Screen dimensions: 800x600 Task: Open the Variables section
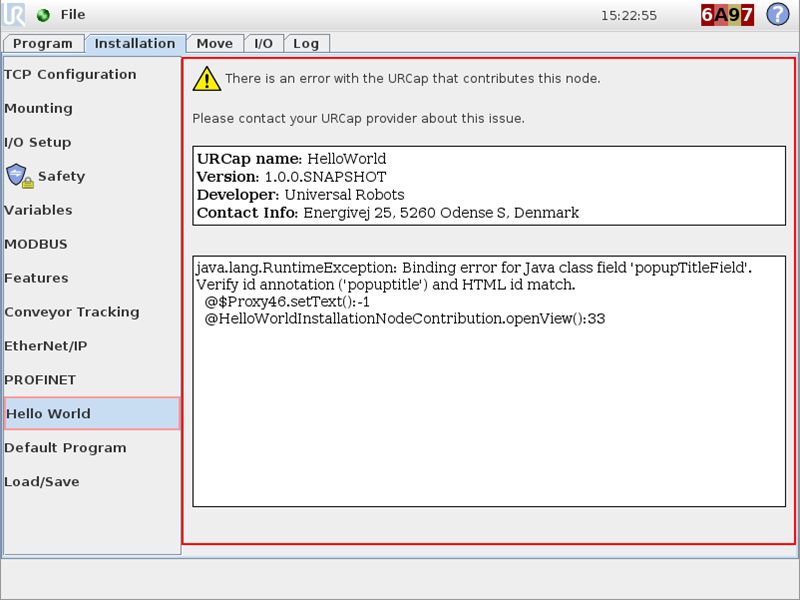pyautogui.click(x=38, y=210)
